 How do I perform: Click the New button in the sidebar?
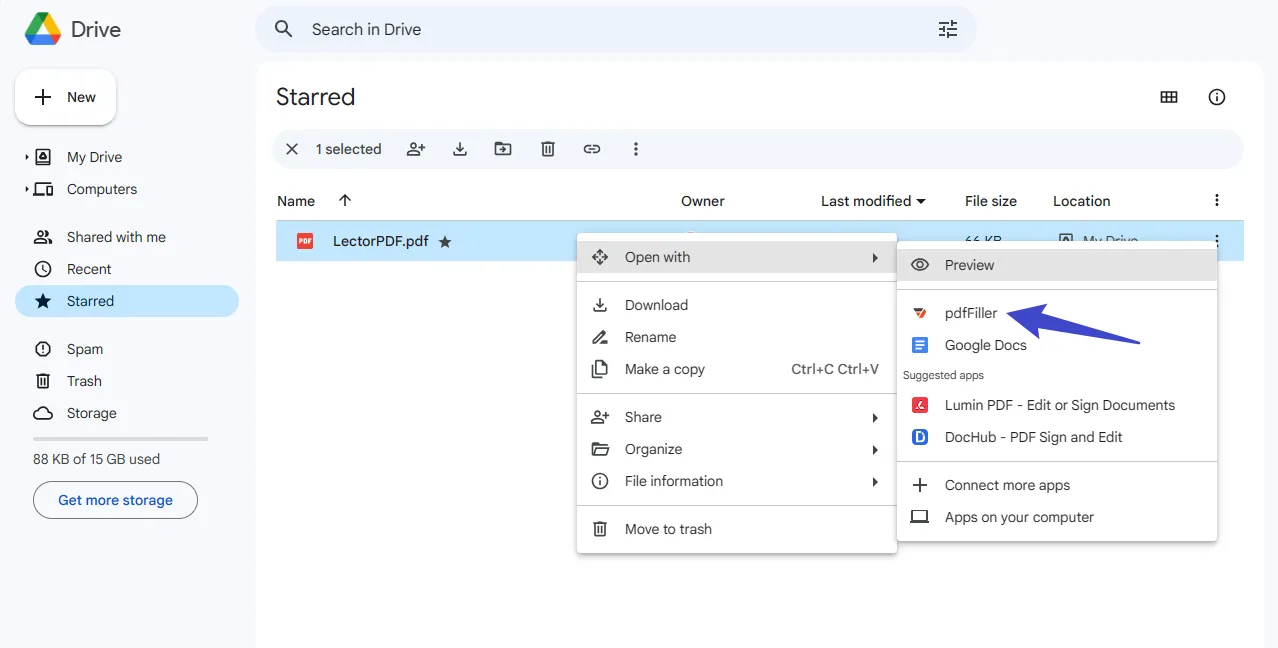click(x=65, y=97)
